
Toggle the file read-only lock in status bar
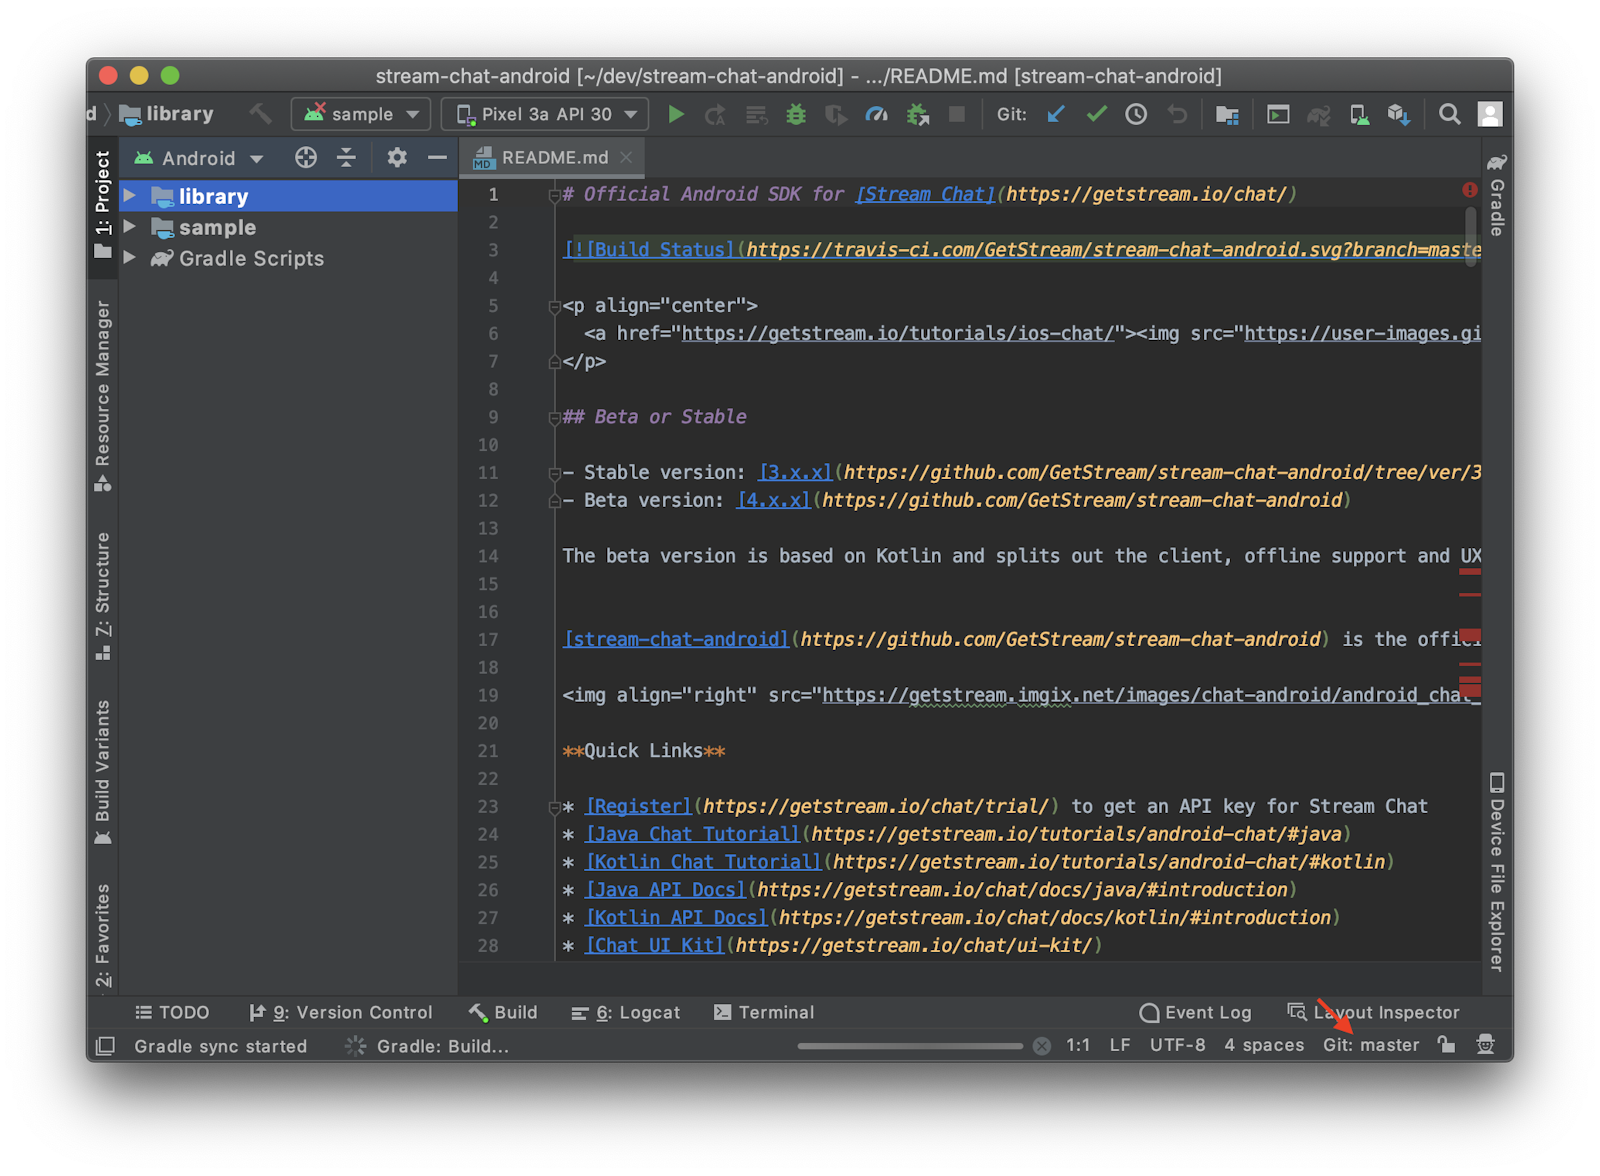[x=1446, y=1045]
